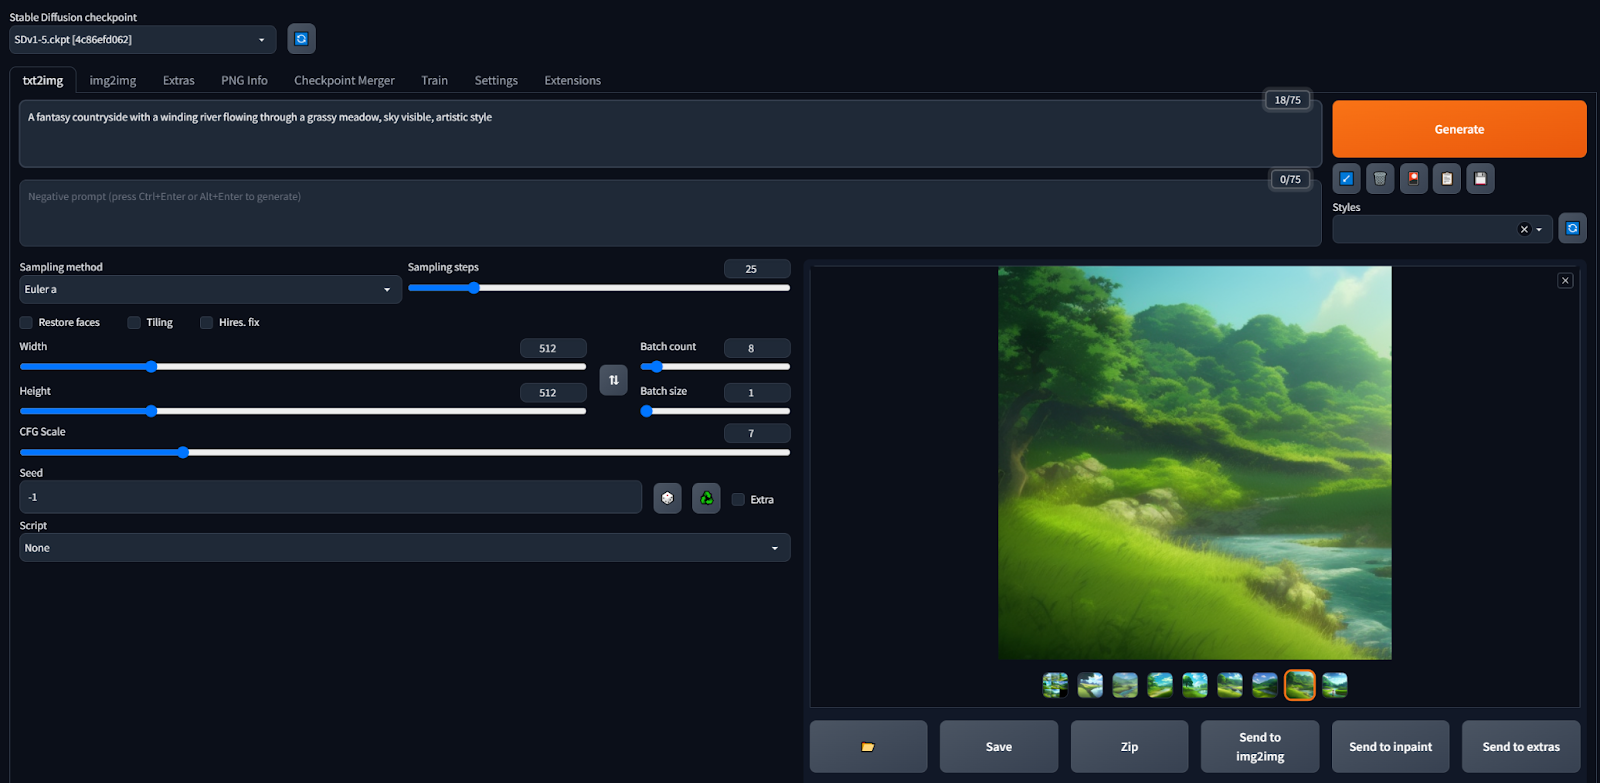The image size is (1600, 783).
Task: Enable Hires. fix checkbox
Action: pos(207,323)
